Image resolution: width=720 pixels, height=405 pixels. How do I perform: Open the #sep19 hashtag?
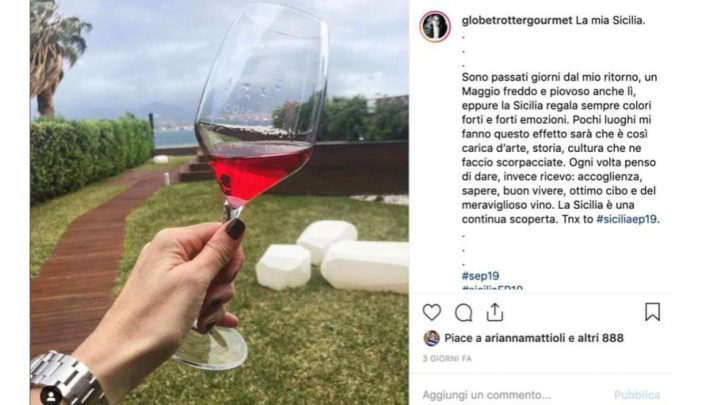click(x=480, y=276)
